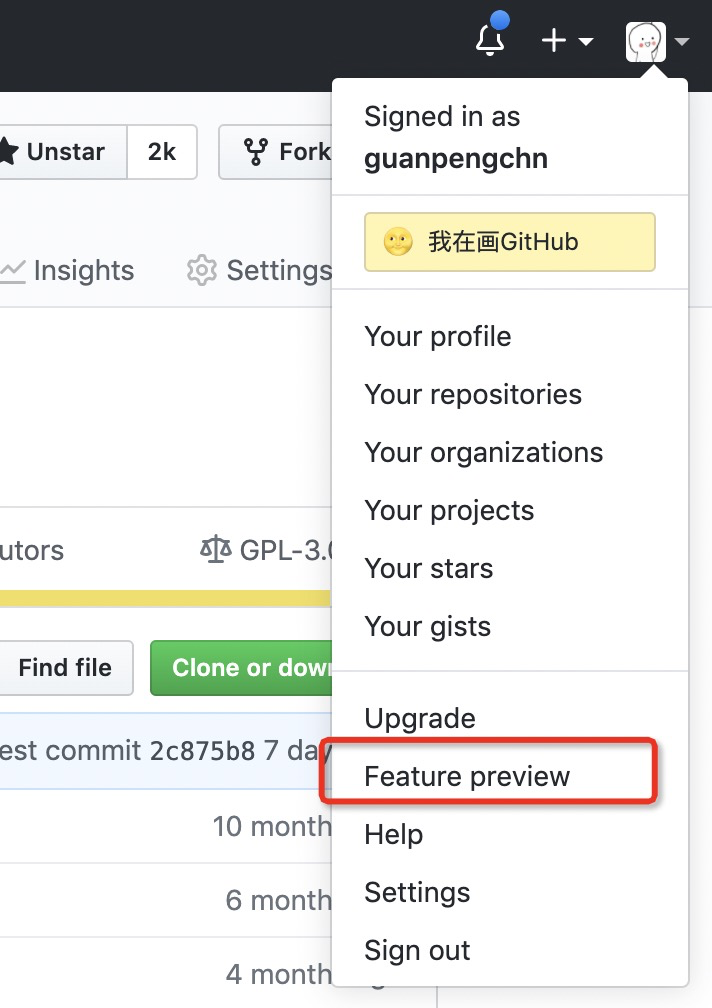712x1008 pixels.
Task: Click the license scale icon near GPL-3.0
Action: point(215,550)
